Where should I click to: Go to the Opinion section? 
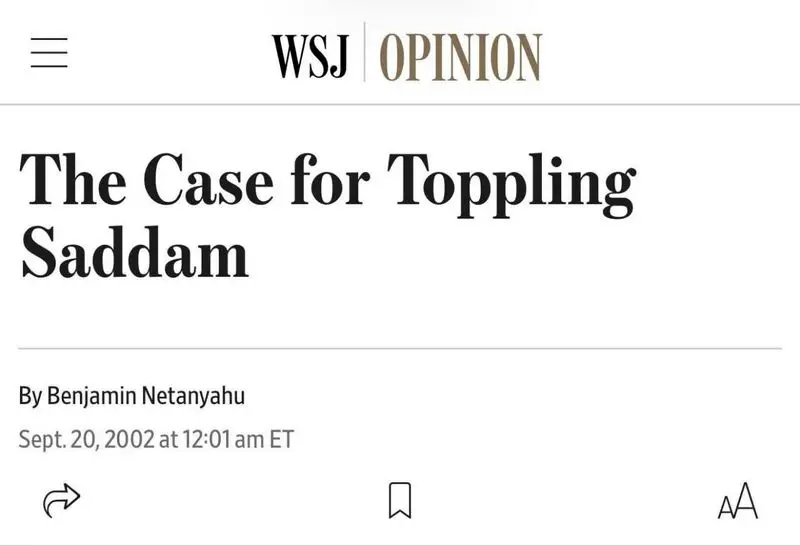coord(461,56)
